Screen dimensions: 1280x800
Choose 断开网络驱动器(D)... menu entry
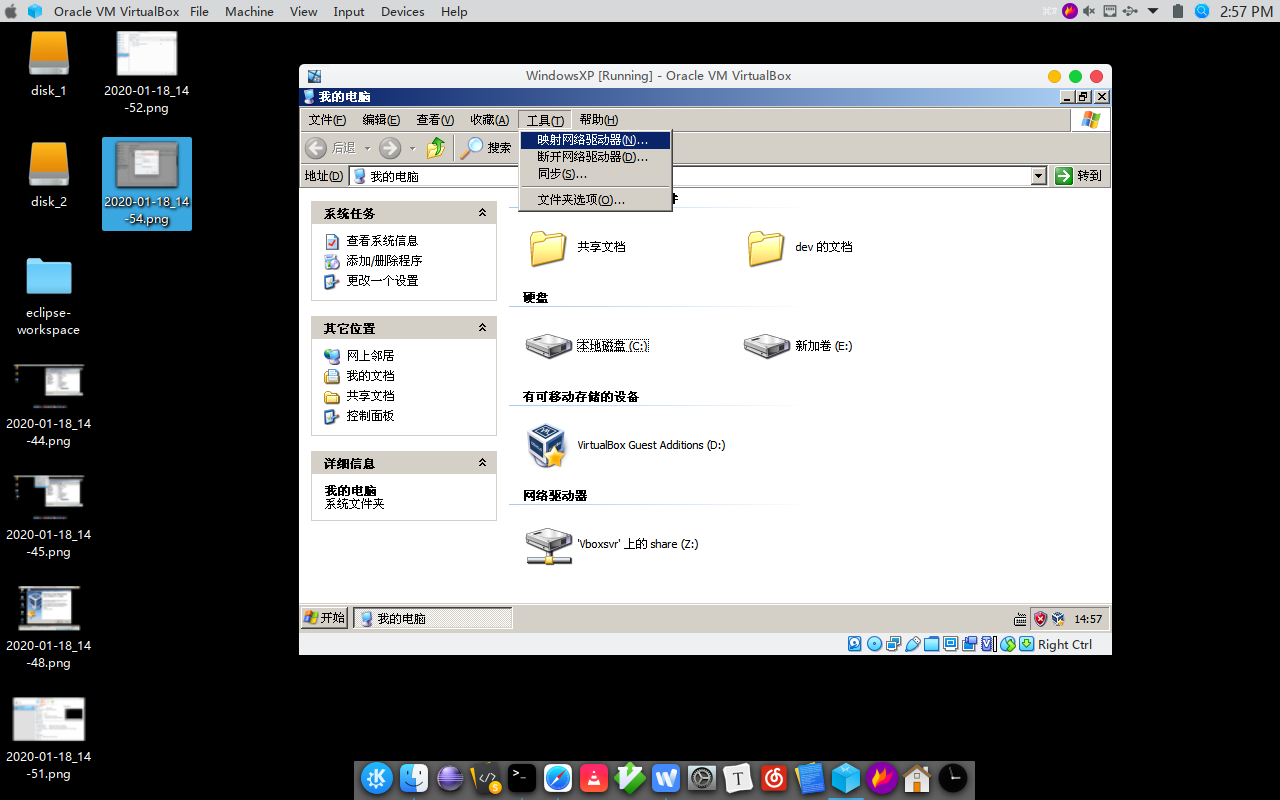[595, 157]
